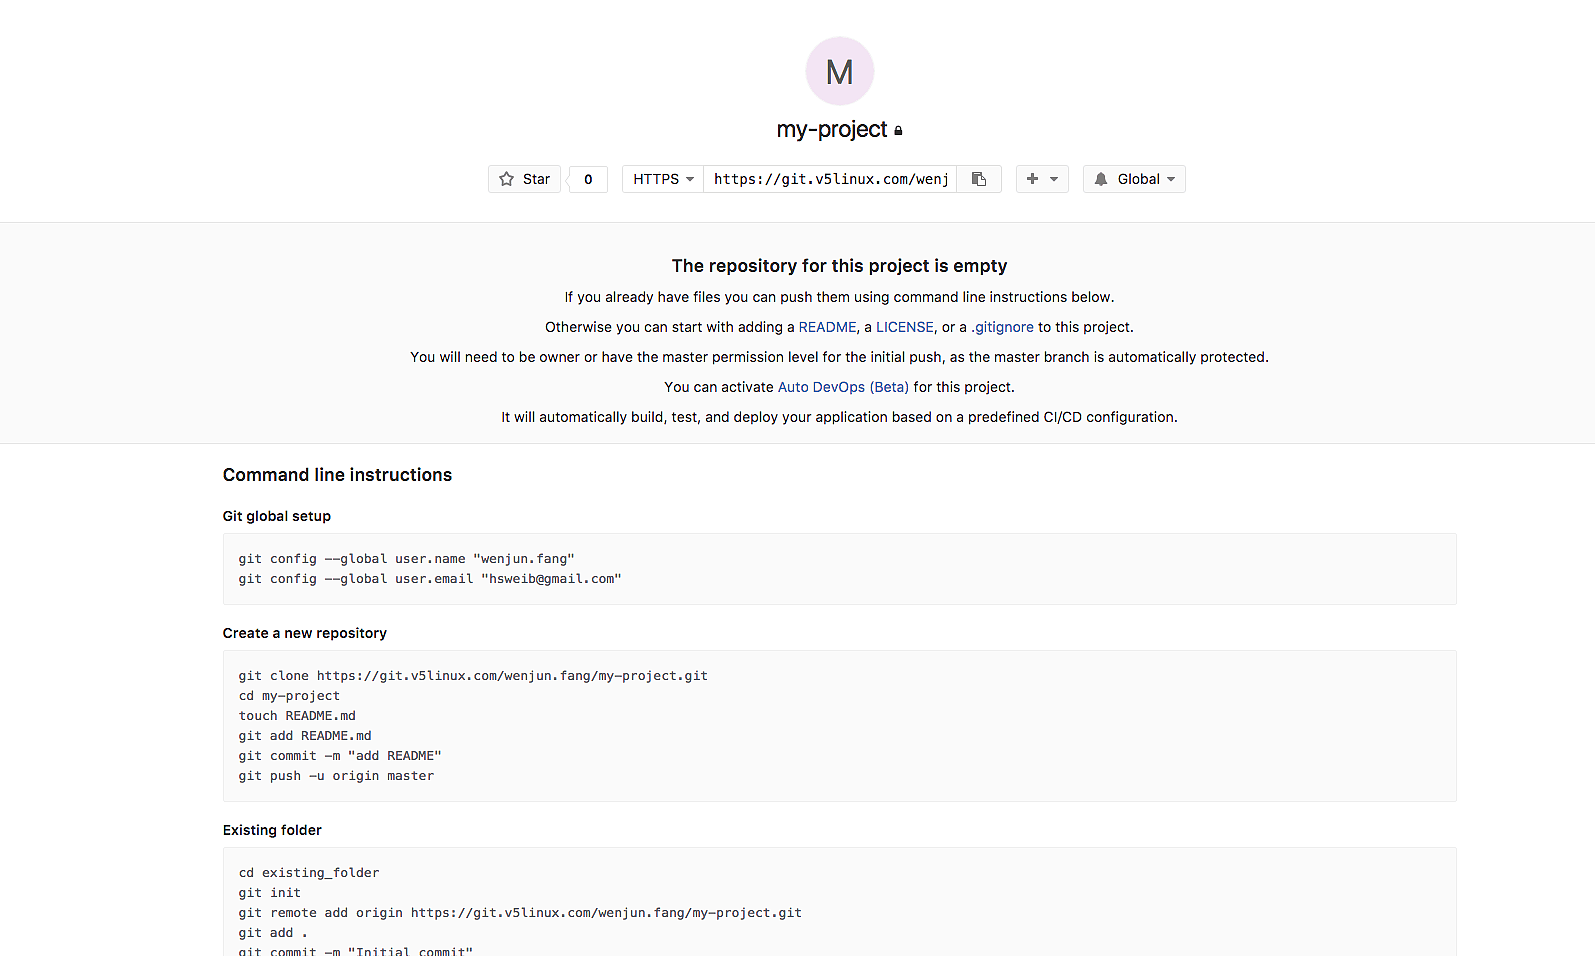1595x956 pixels.
Task: Click the repository is empty heading
Action: click(839, 266)
